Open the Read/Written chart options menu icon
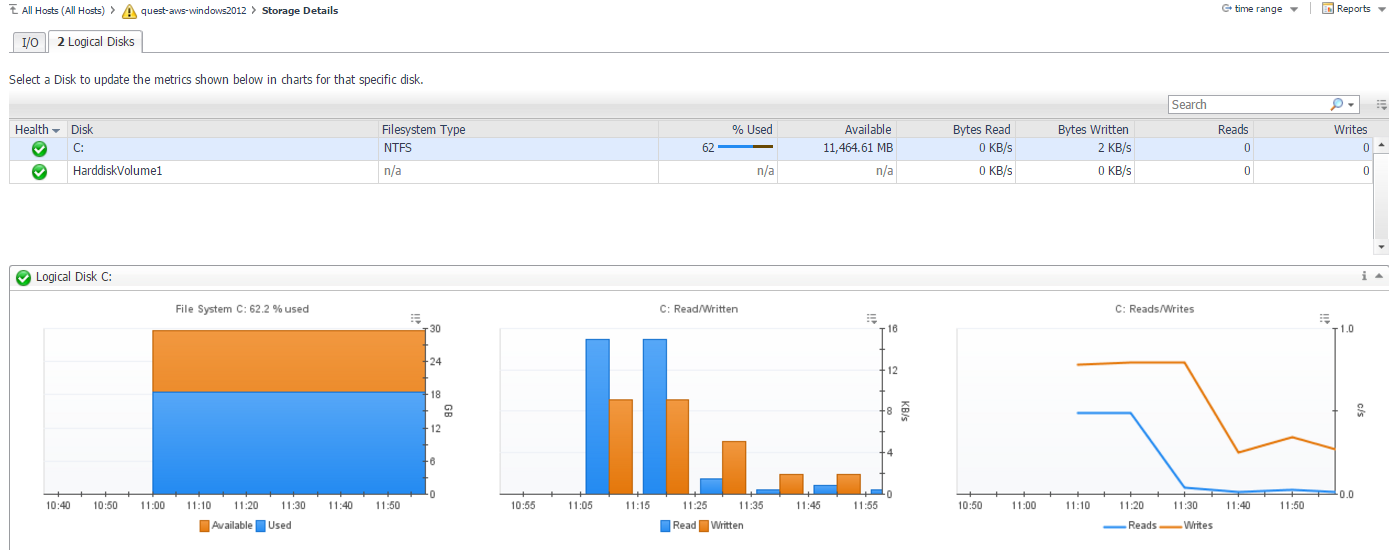 [871, 319]
